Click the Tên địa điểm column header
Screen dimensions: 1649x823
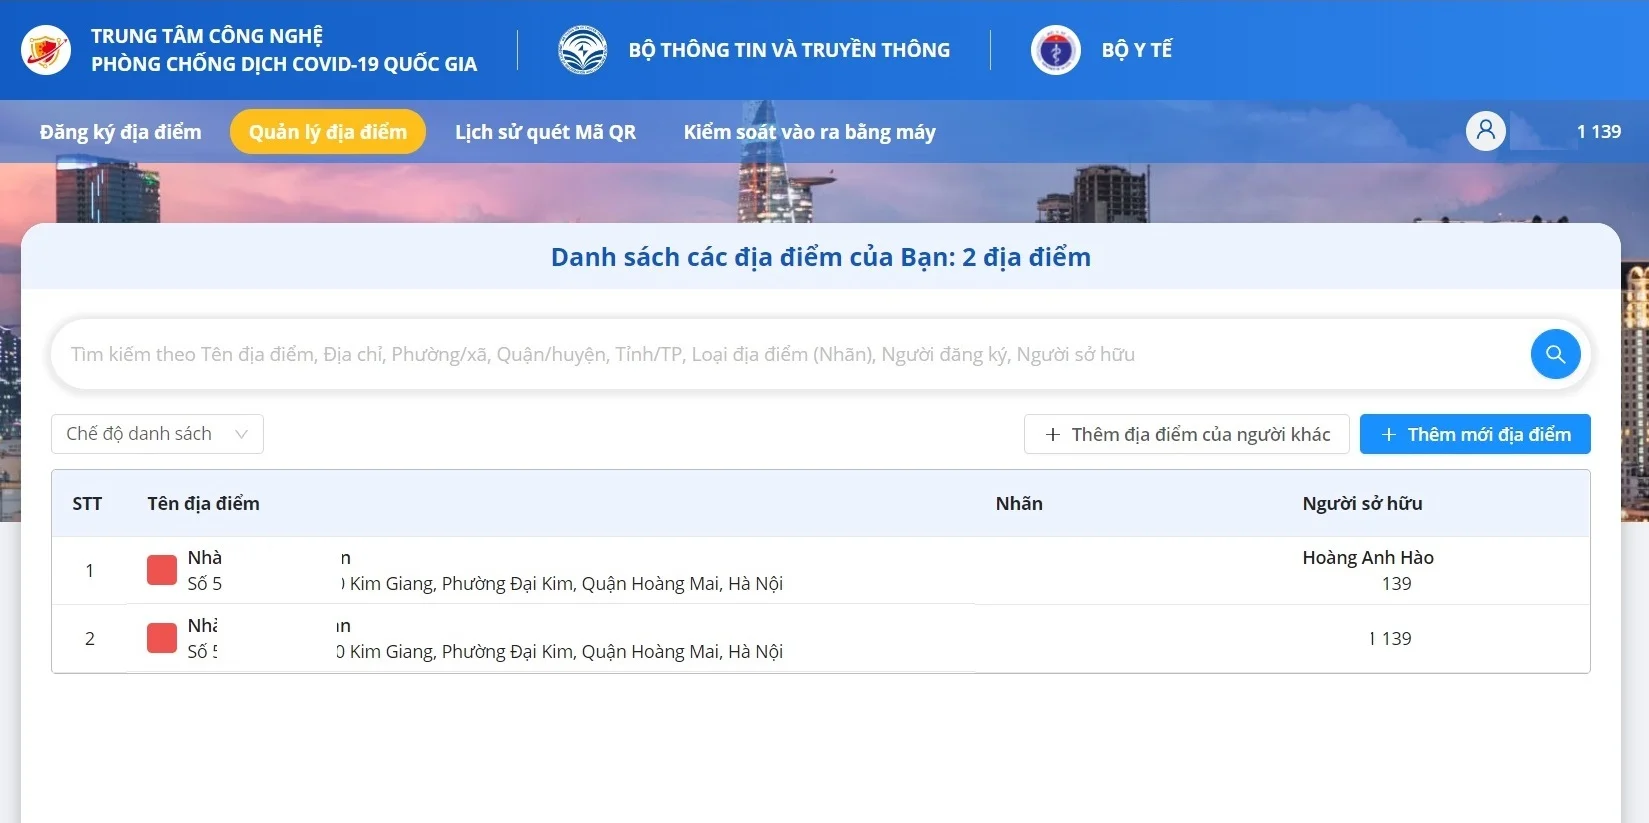203,503
